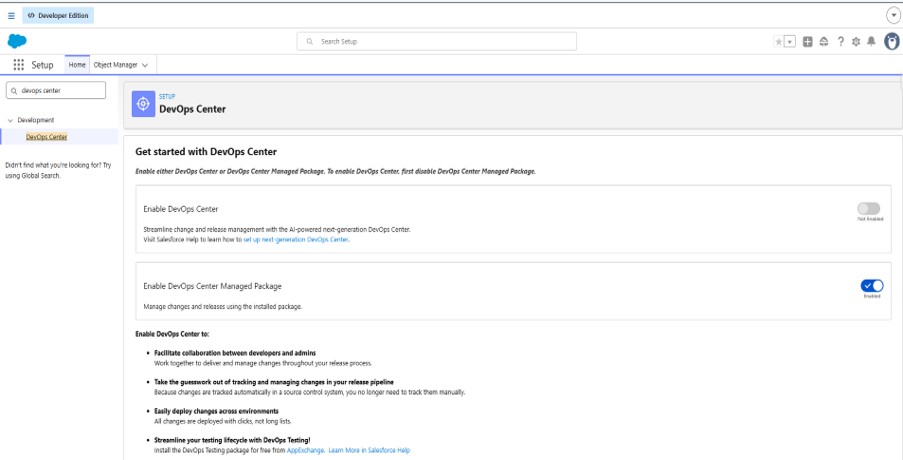Select DevOps Center in the sidebar tree
Screen dimensions: 903x460
point(47,137)
